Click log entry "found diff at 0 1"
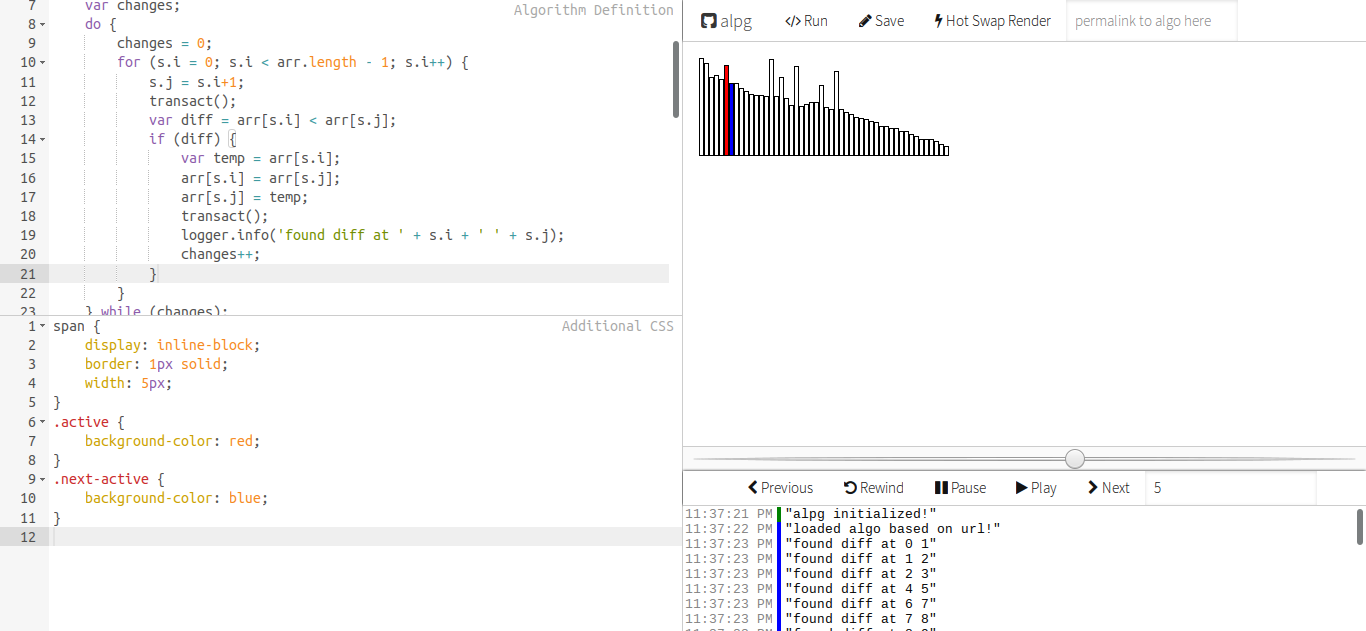This screenshot has height=631, width=1366. pyautogui.click(x=860, y=544)
